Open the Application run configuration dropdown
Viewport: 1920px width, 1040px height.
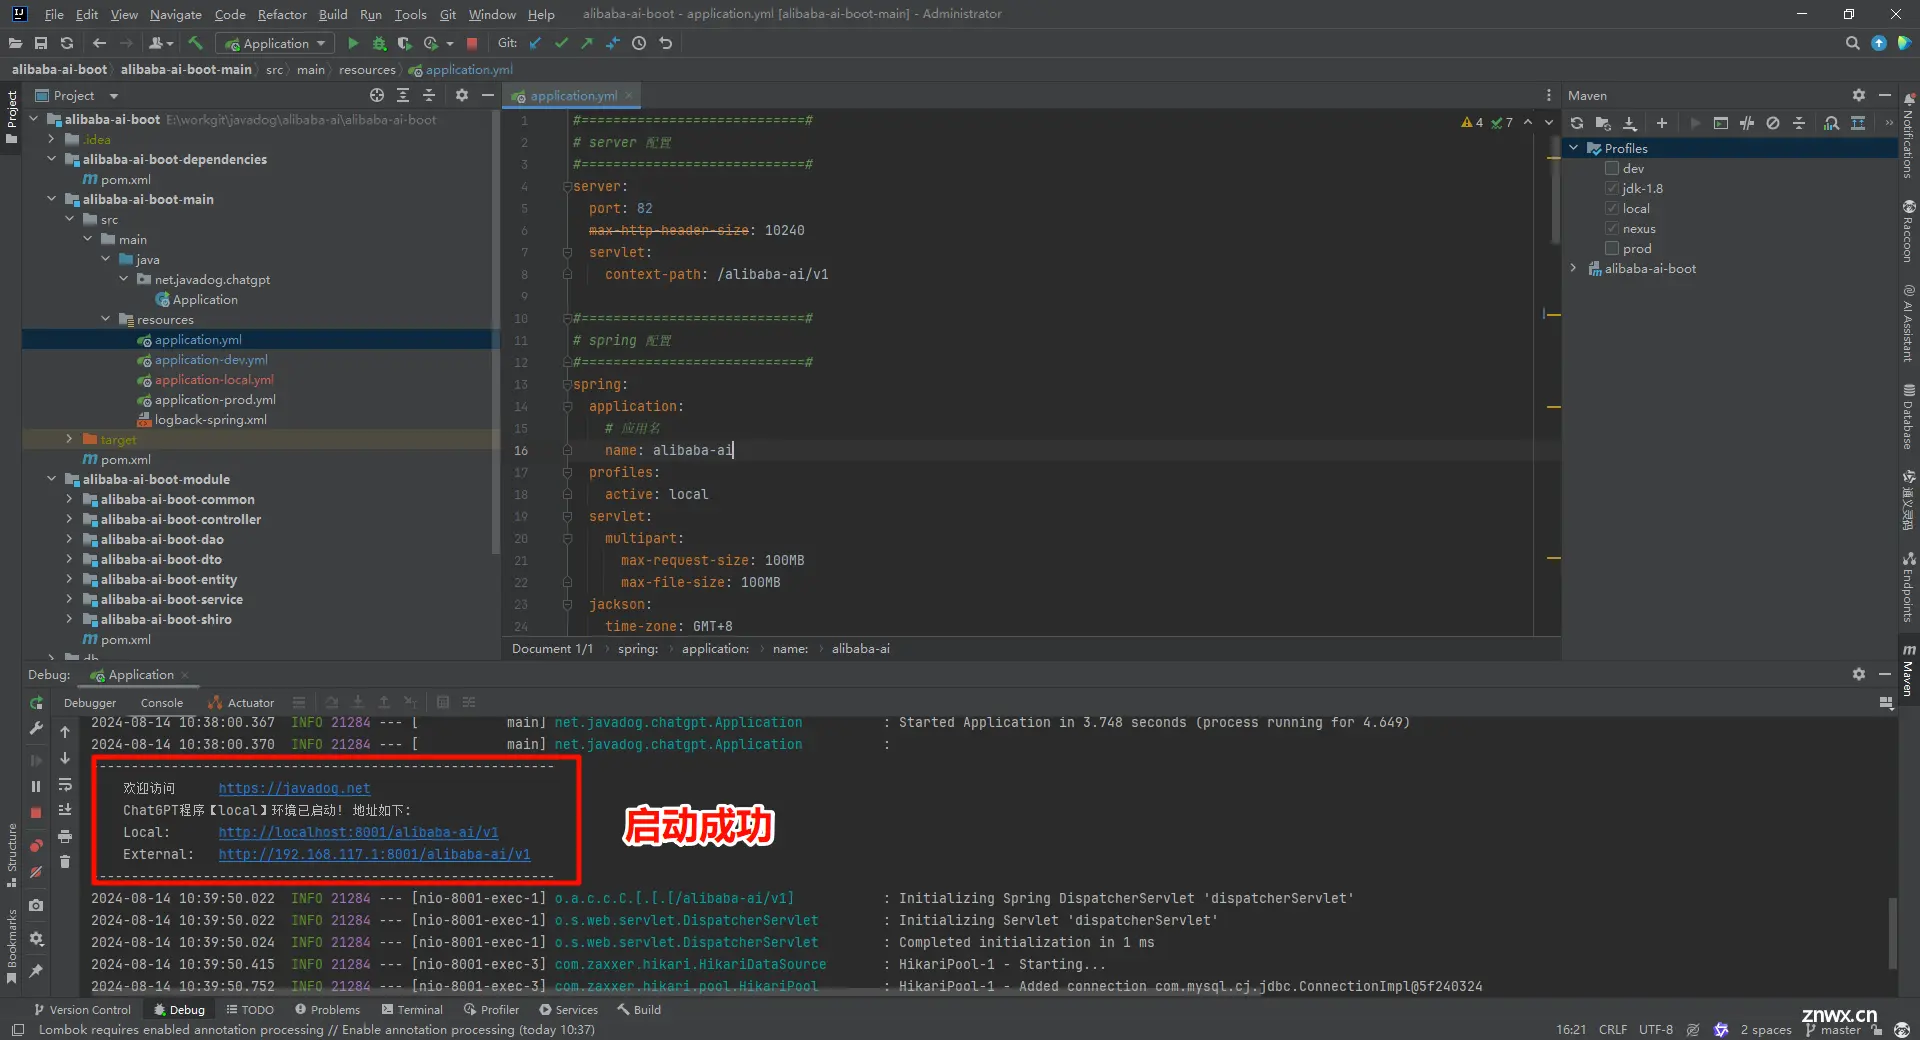(275, 43)
